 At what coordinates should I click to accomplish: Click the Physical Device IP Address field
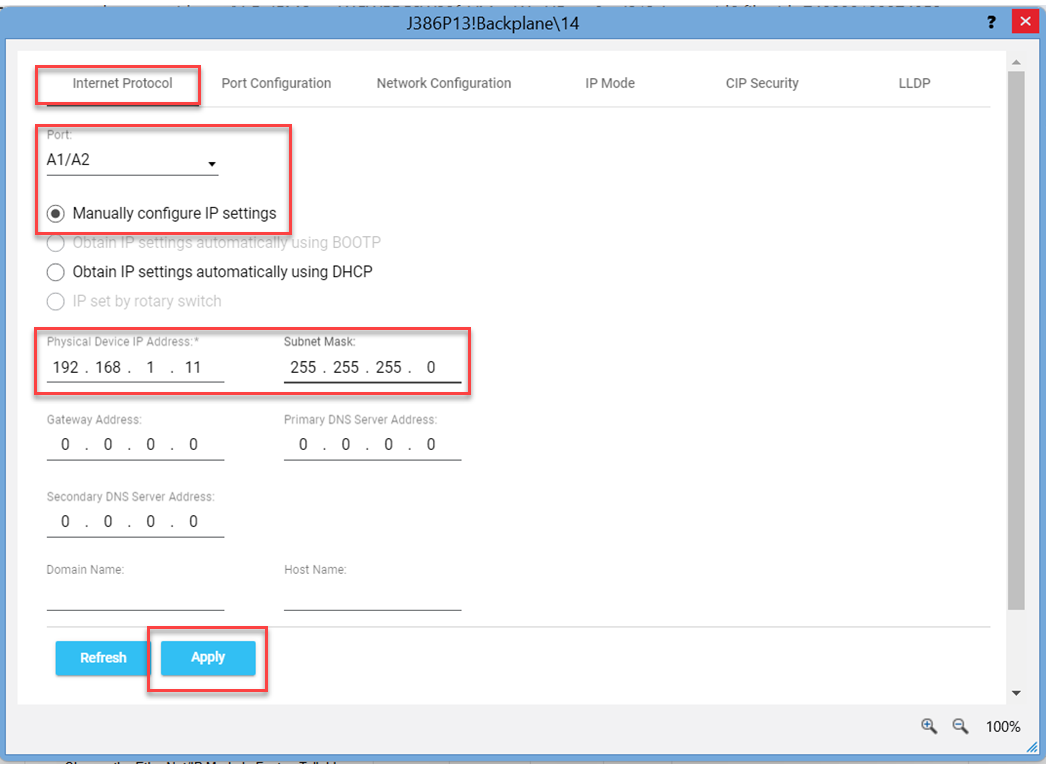(130, 366)
